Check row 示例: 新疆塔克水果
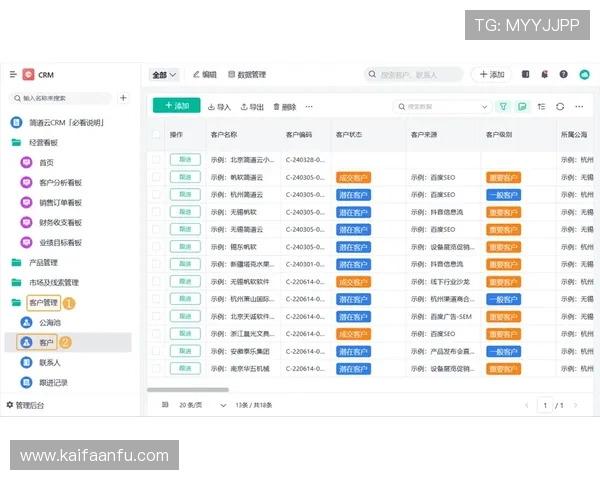The height and width of the screenshot is (480, 600). pos(156,264)
